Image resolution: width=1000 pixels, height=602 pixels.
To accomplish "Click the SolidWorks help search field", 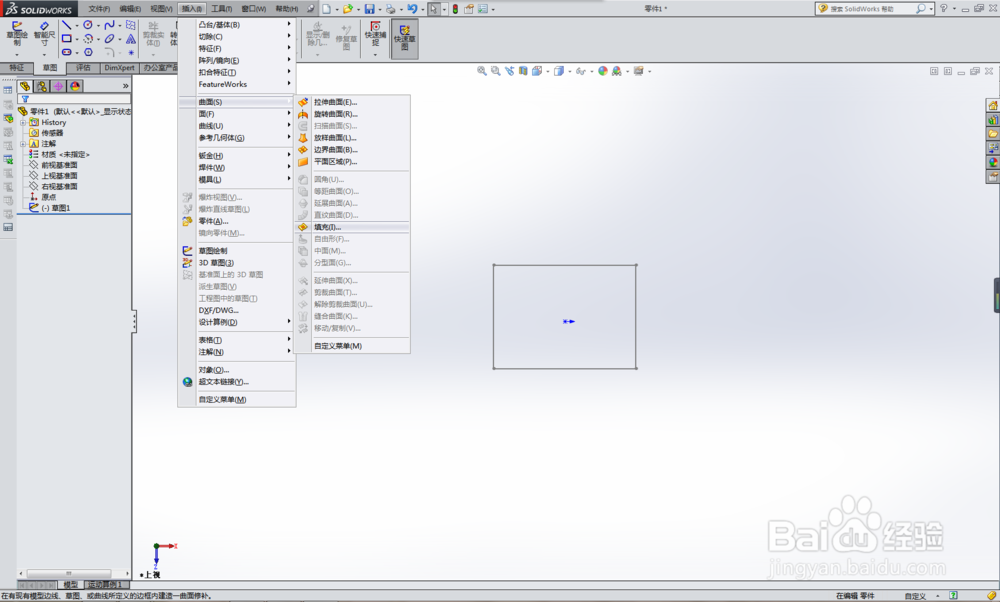I will coord(871,8).
